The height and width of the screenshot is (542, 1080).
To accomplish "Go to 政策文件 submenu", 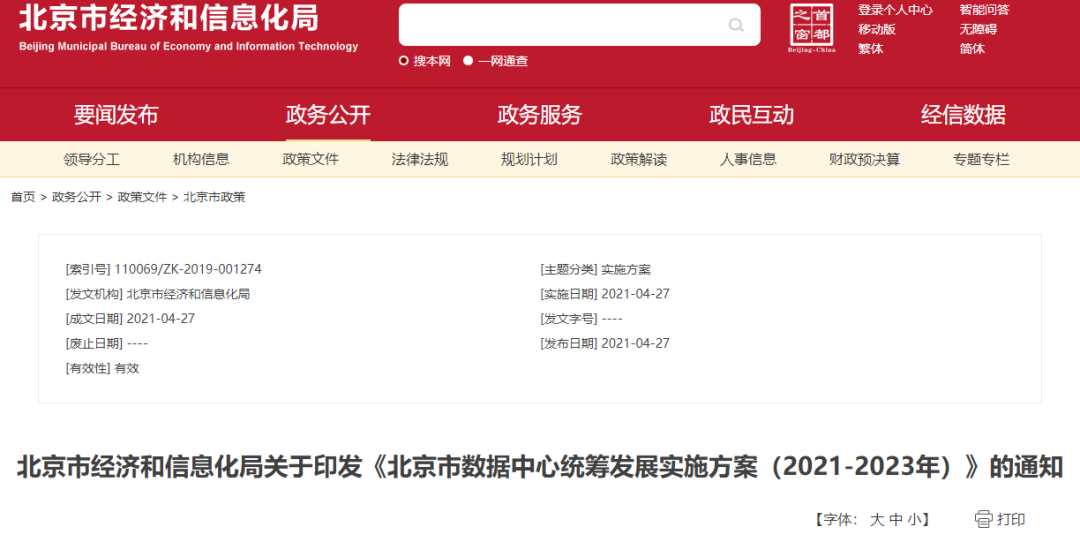I will [311, 160].
